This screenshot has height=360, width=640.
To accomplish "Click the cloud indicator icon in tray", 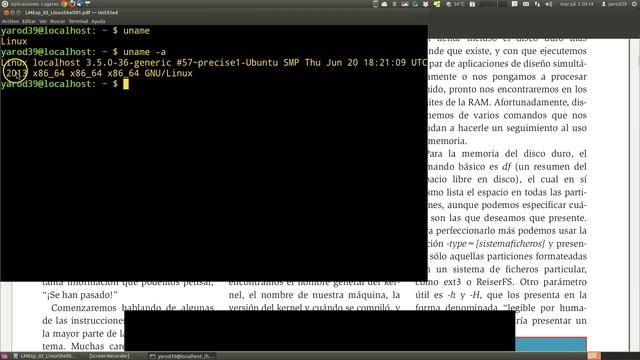I will [x=384, y=4].
